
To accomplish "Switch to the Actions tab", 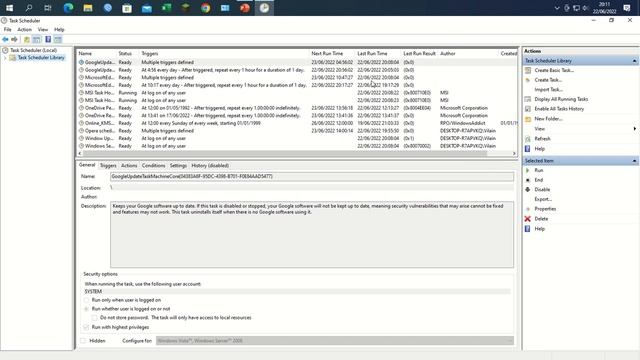I will pyautogui.click(x=129, y=166).
